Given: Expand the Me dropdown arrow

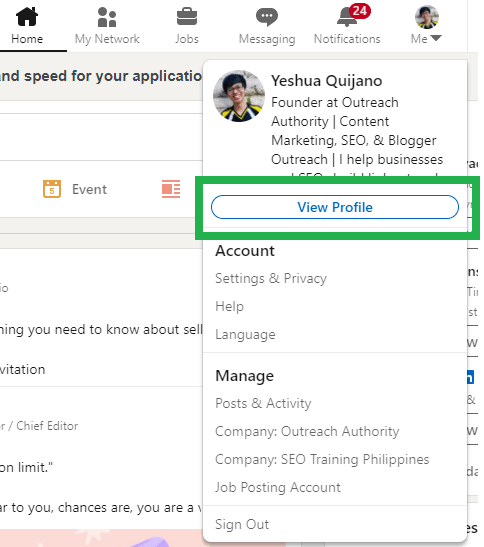Looking at the screenshot, I should (x=436, y=38).
